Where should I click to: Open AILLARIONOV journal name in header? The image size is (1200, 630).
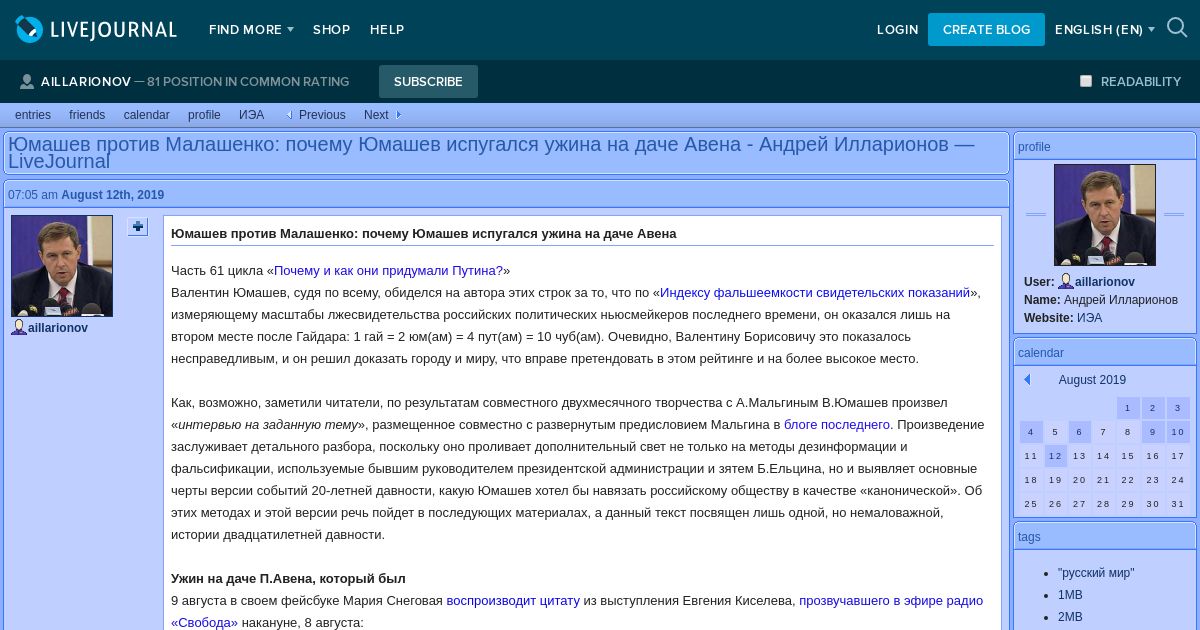tap(86, 82)
